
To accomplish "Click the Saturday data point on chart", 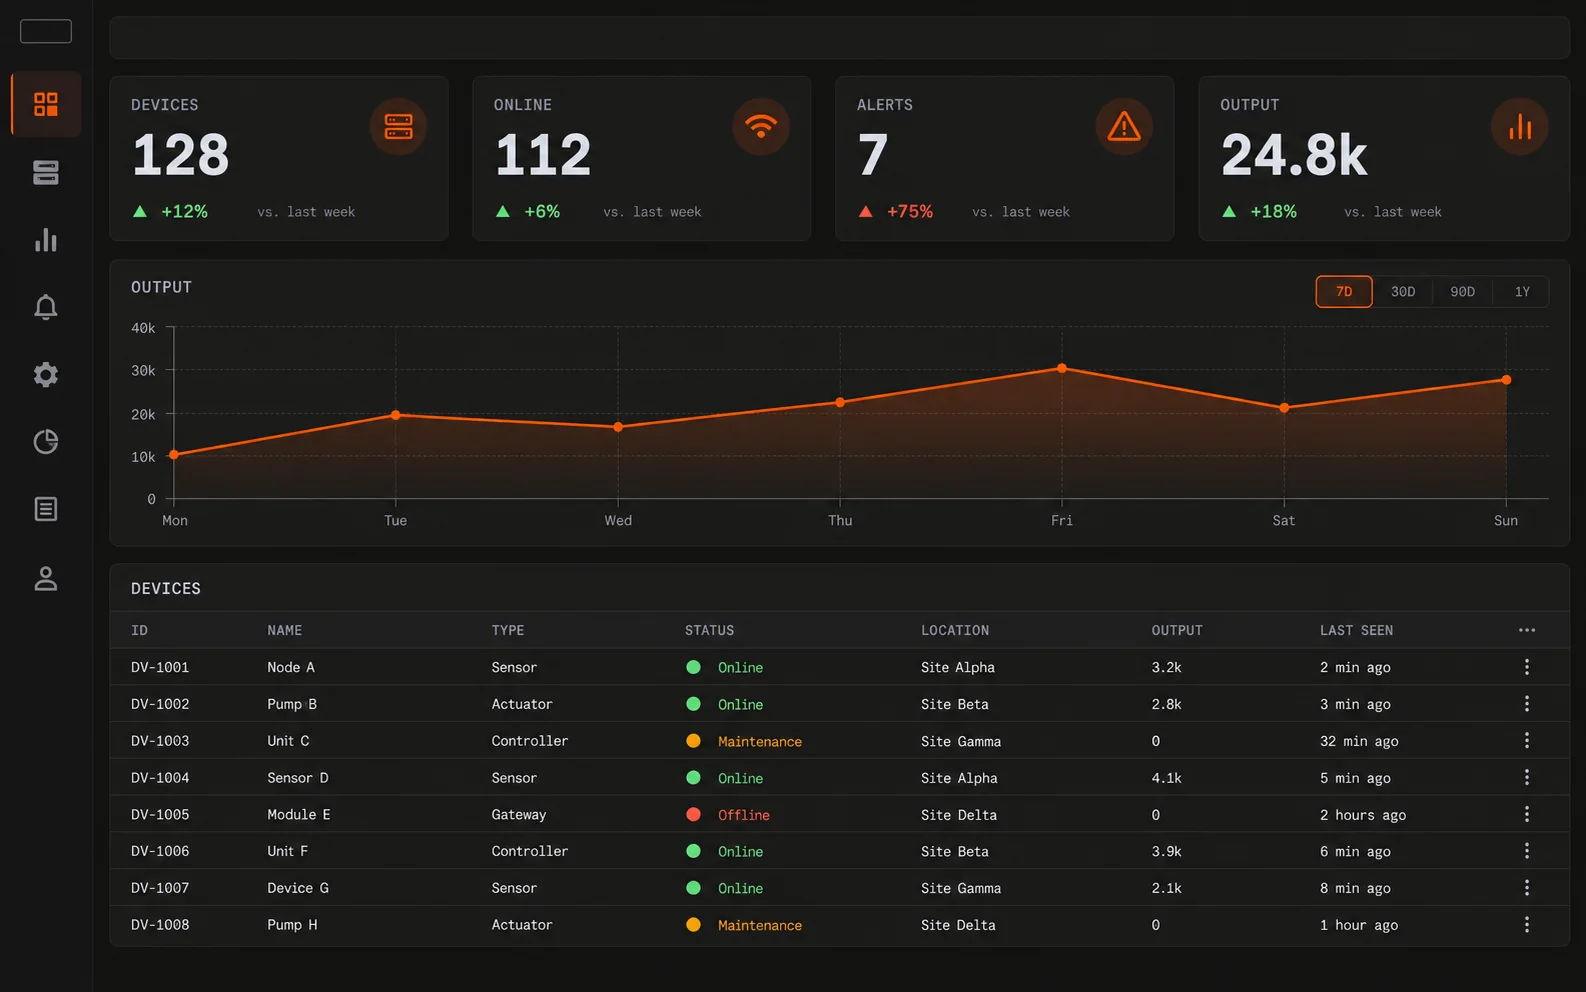I will [x=1284, y=408].
